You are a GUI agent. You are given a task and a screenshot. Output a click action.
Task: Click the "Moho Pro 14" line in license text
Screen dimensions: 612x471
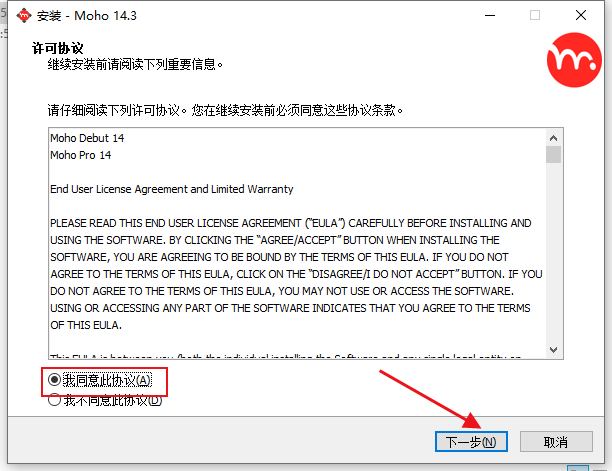[x=80, y=155]
